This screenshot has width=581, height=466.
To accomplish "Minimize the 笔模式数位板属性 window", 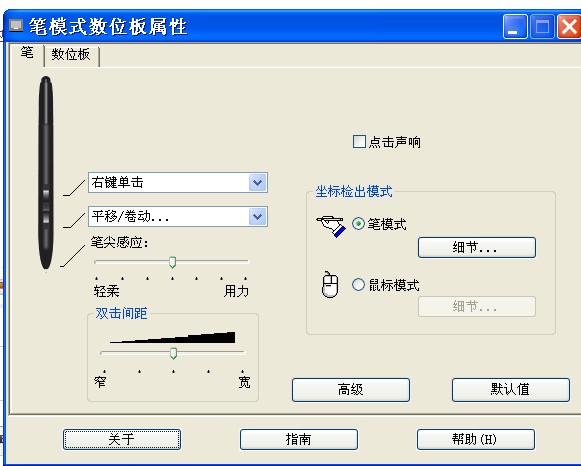I will tap(515, 27).
